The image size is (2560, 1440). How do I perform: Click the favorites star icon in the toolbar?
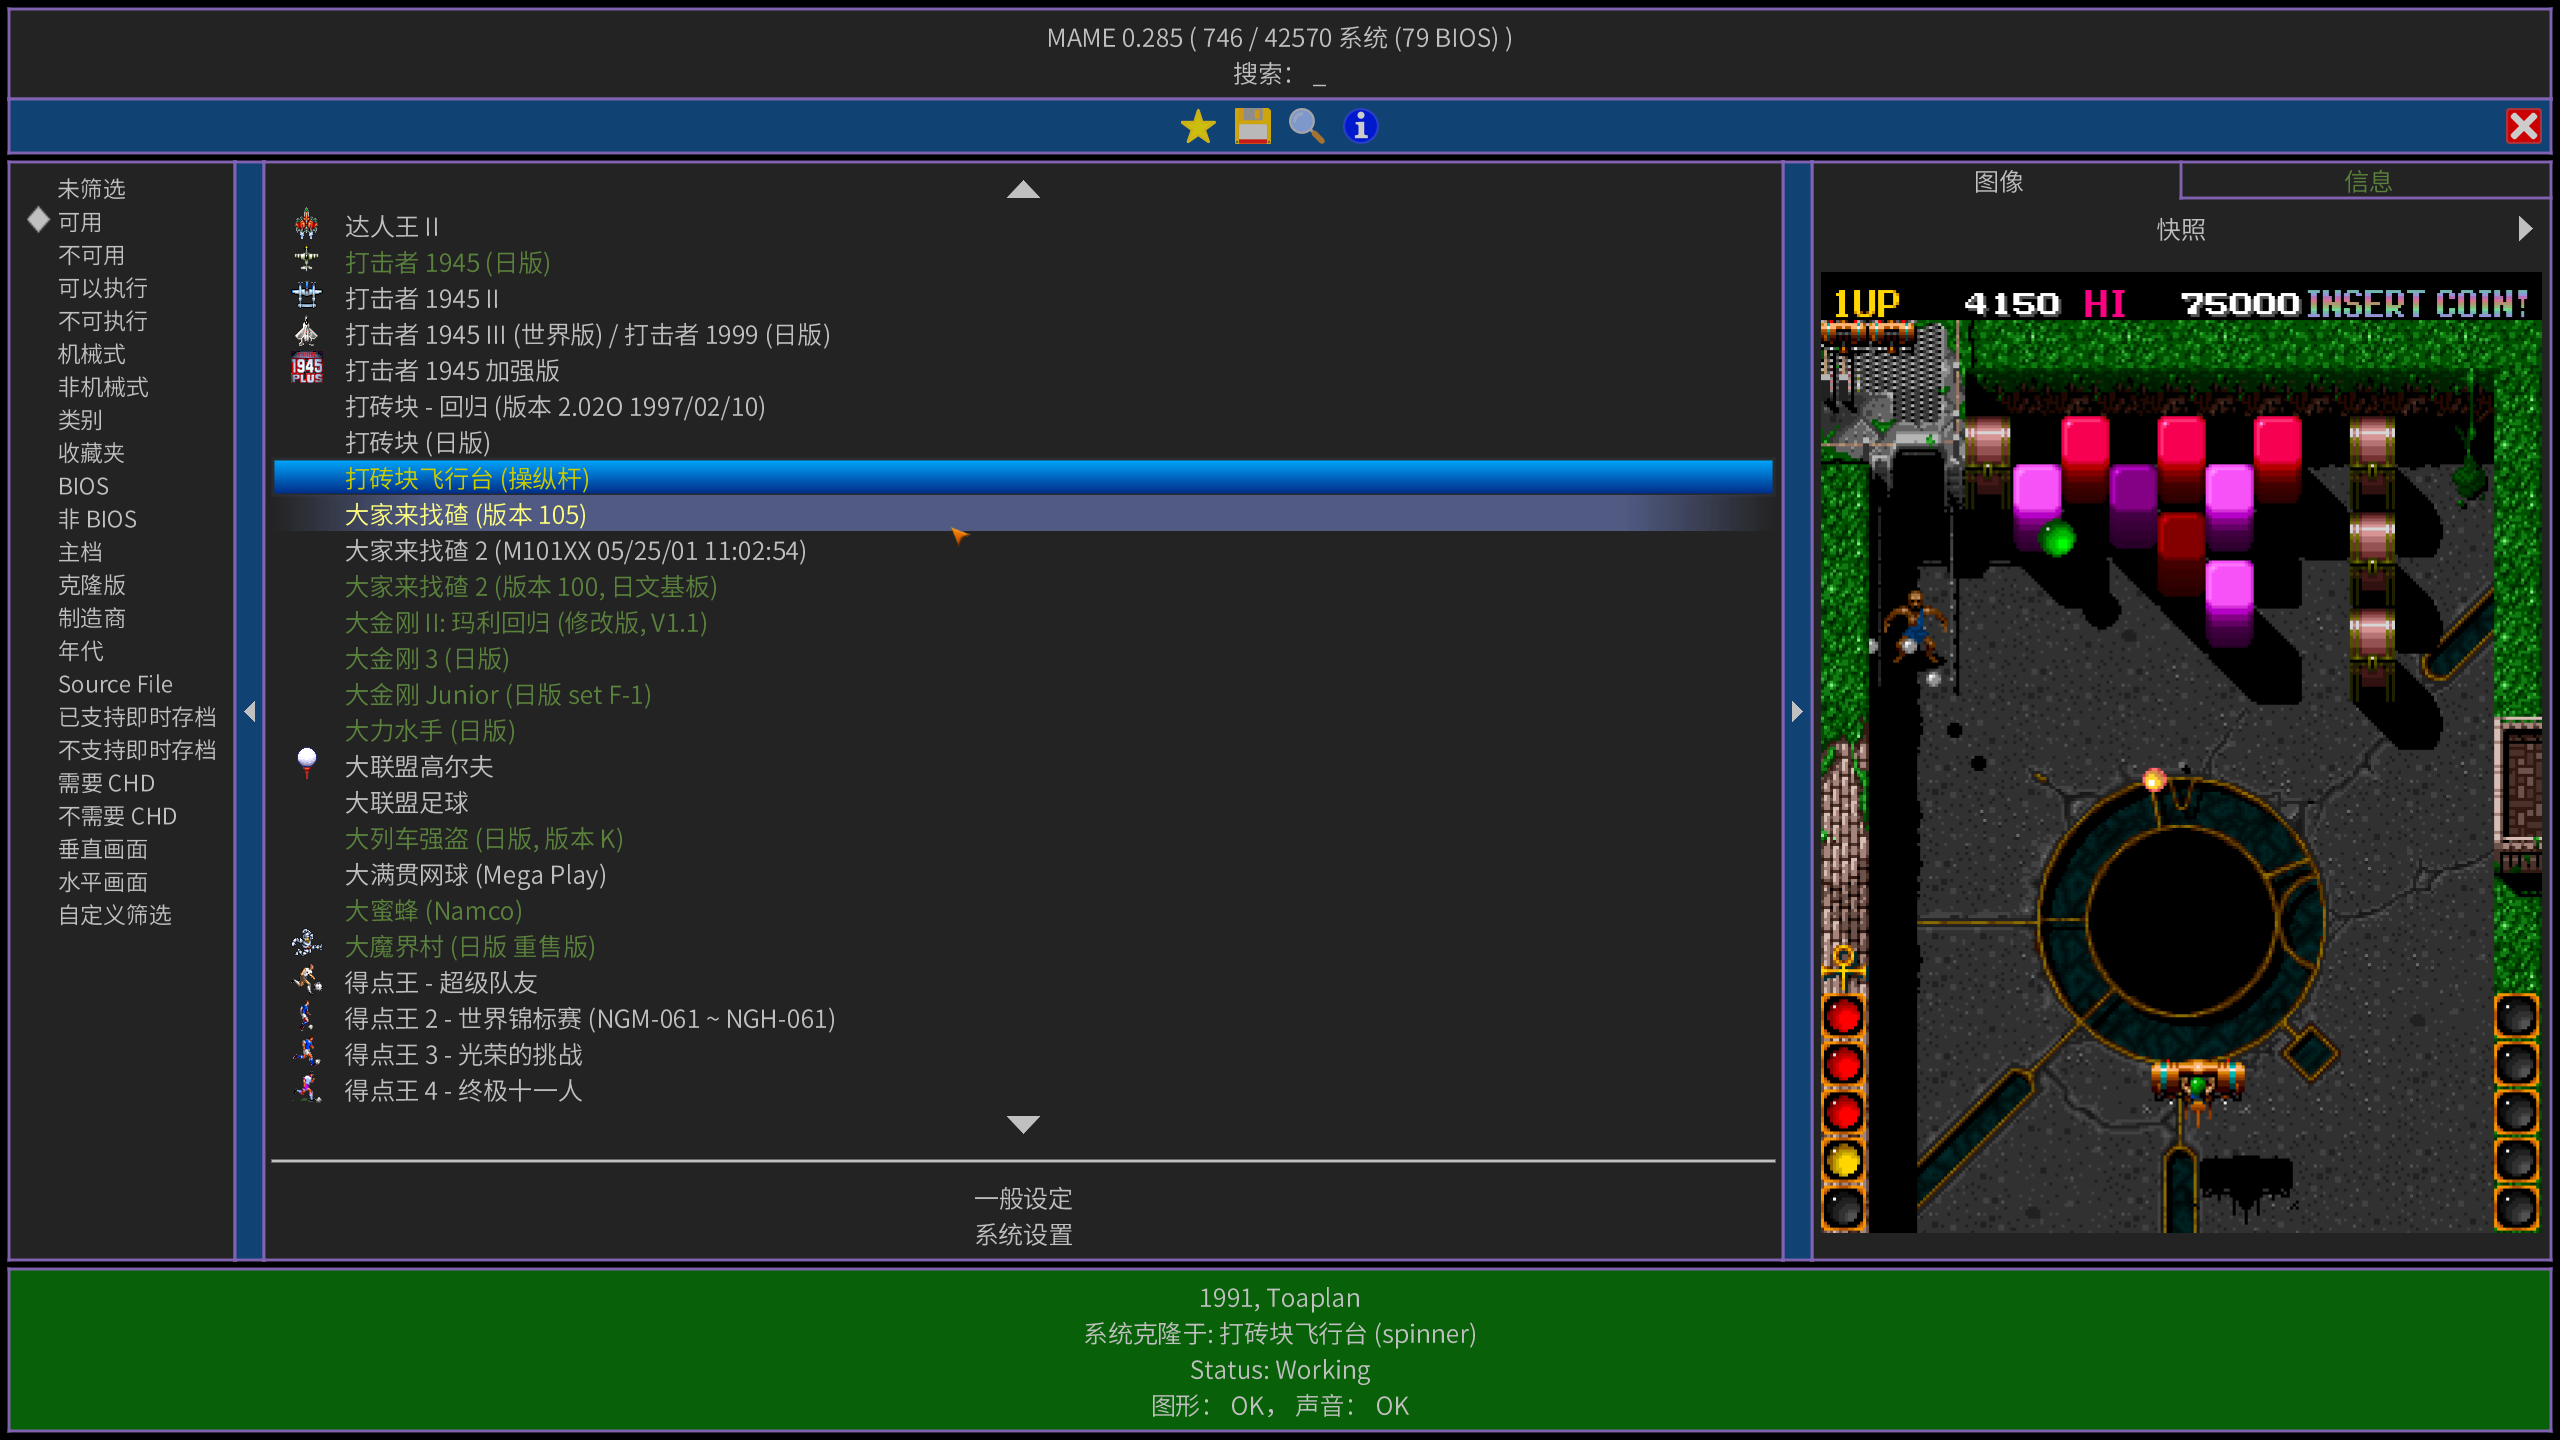coord(1196,126)
